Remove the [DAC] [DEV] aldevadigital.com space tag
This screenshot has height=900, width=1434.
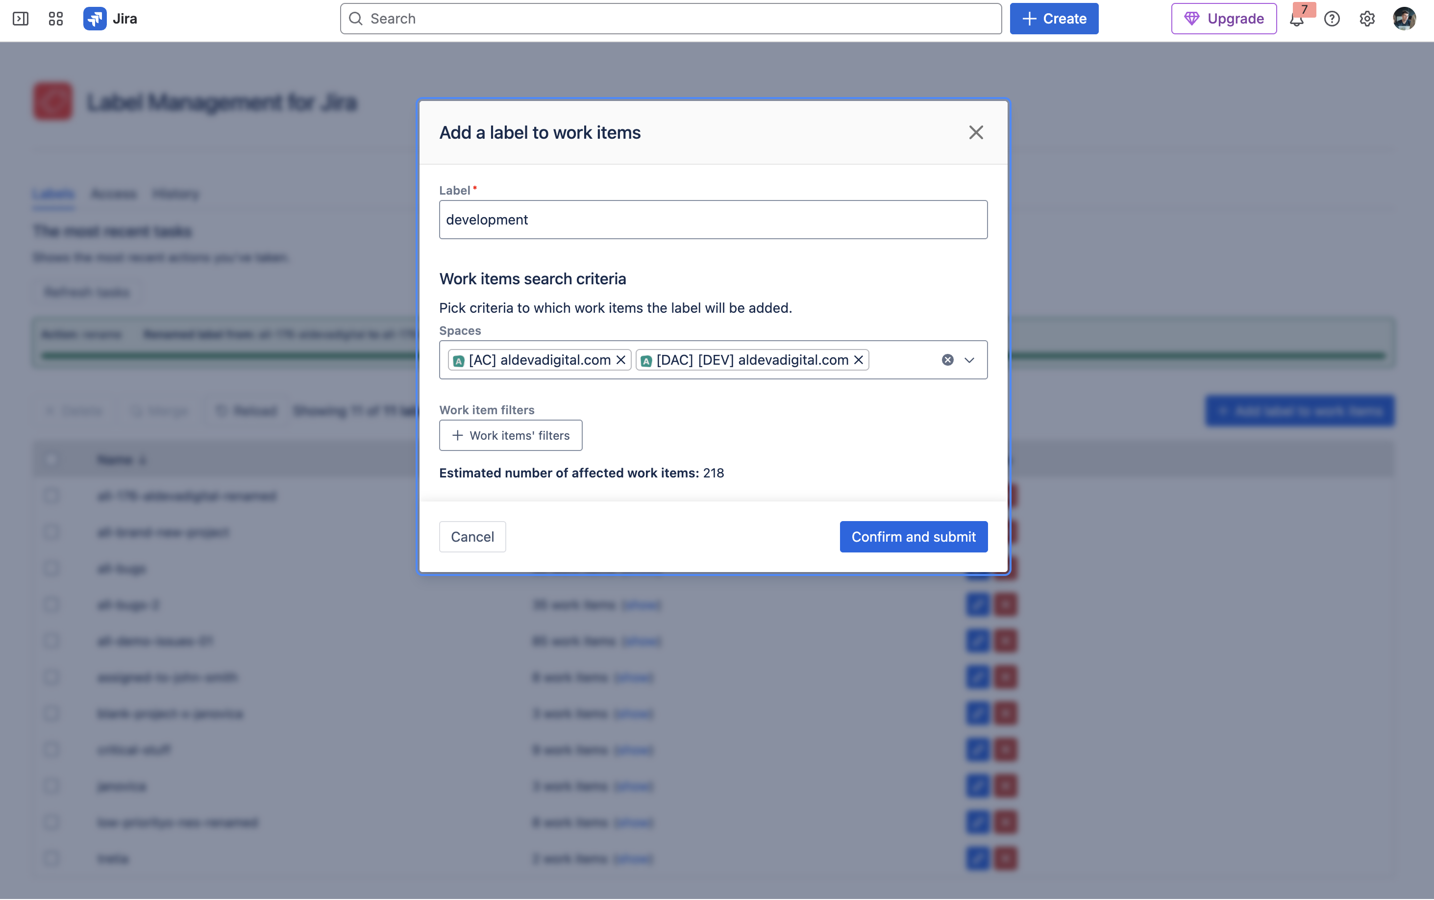coord(858,360)
